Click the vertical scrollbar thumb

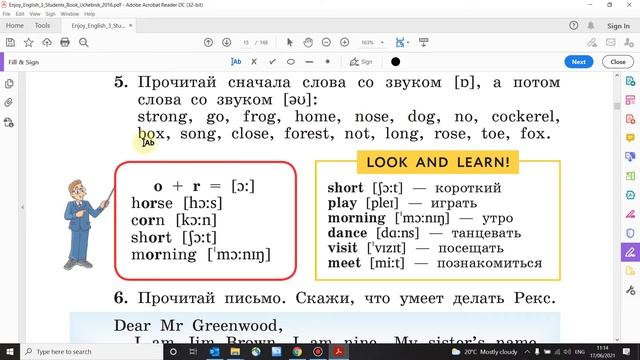[x=617, y=106]
